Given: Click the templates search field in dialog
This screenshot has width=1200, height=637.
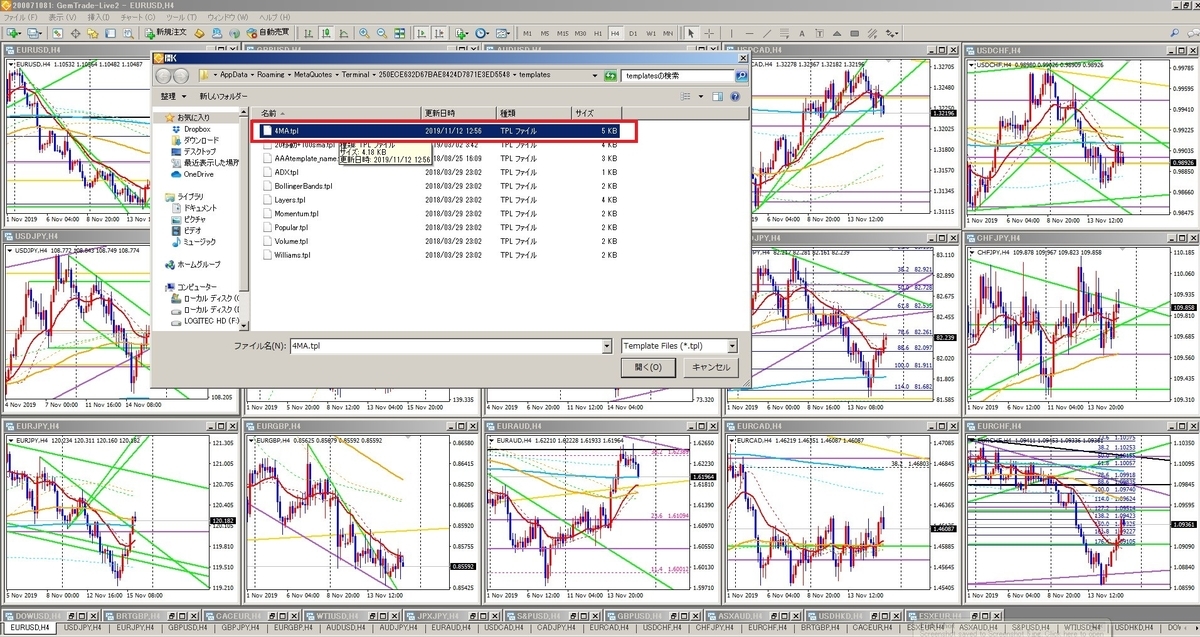Looking at the screenshot, I should click(x=679, y=75).
